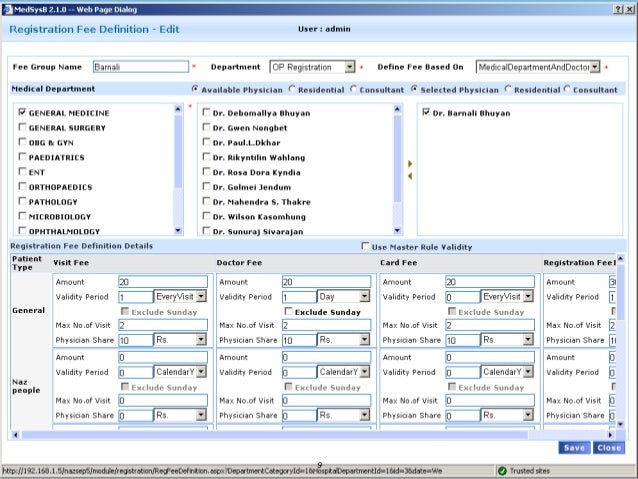Click the Doctor Fee column header
This screenshot has width=638, height=479.
(x=239, y=262)
